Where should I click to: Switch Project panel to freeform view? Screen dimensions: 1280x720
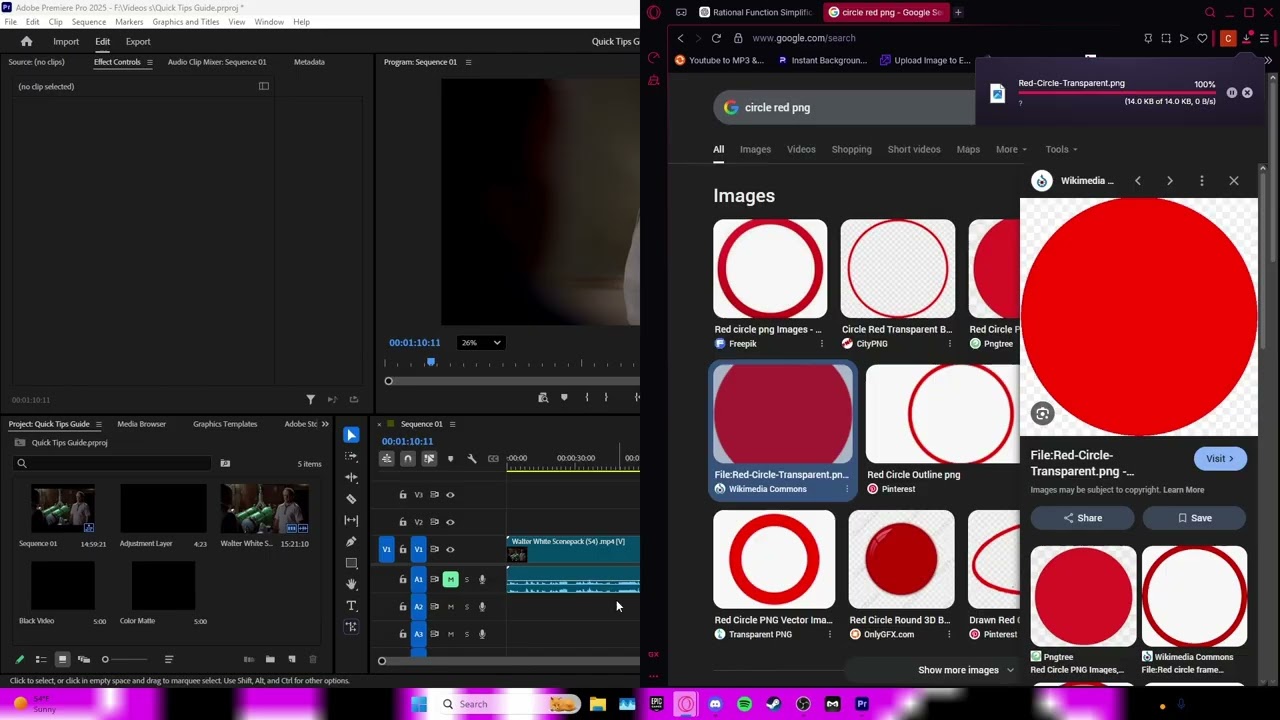84,660
